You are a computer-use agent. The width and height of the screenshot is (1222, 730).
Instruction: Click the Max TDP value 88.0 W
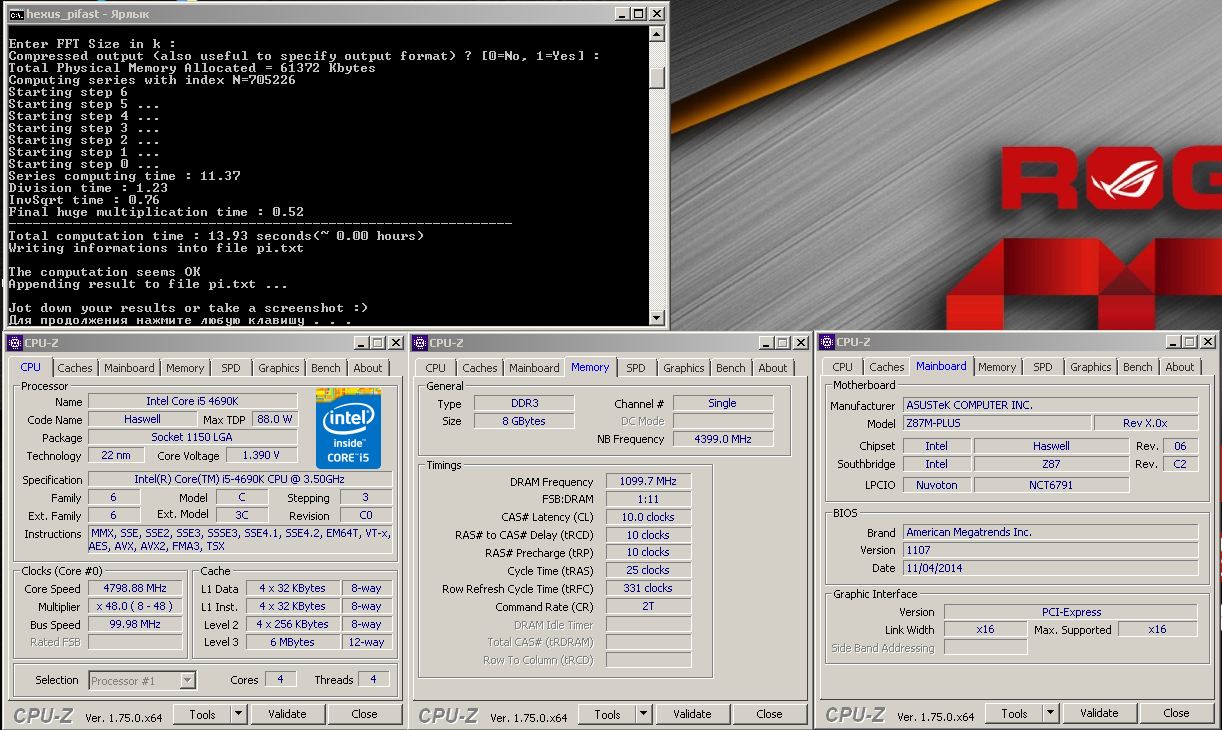coord(274,419)
